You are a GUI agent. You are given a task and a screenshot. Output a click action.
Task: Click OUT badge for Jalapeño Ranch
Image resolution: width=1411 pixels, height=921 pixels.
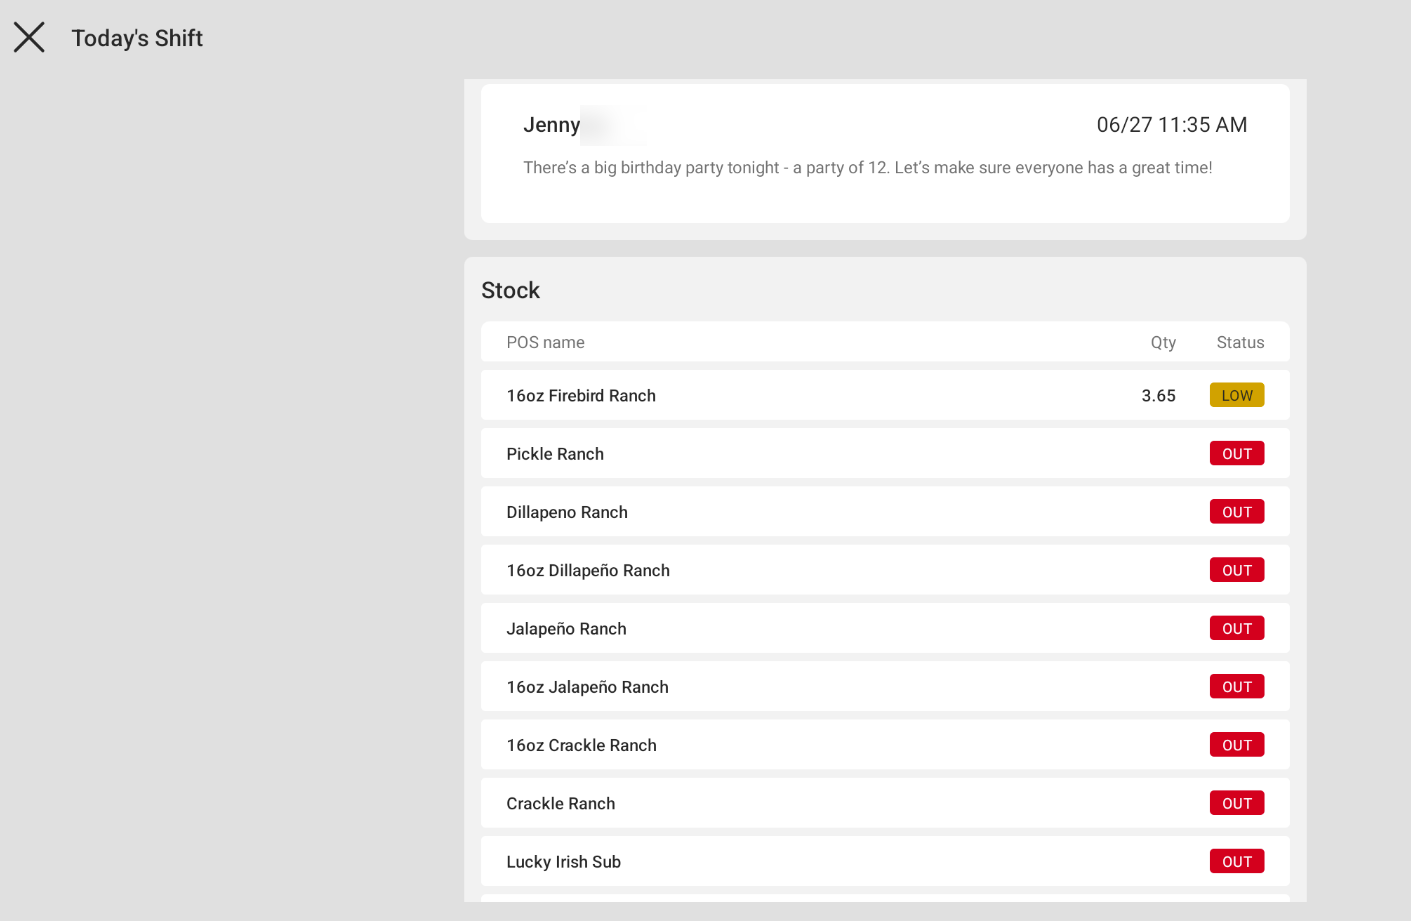point(1237,628)
